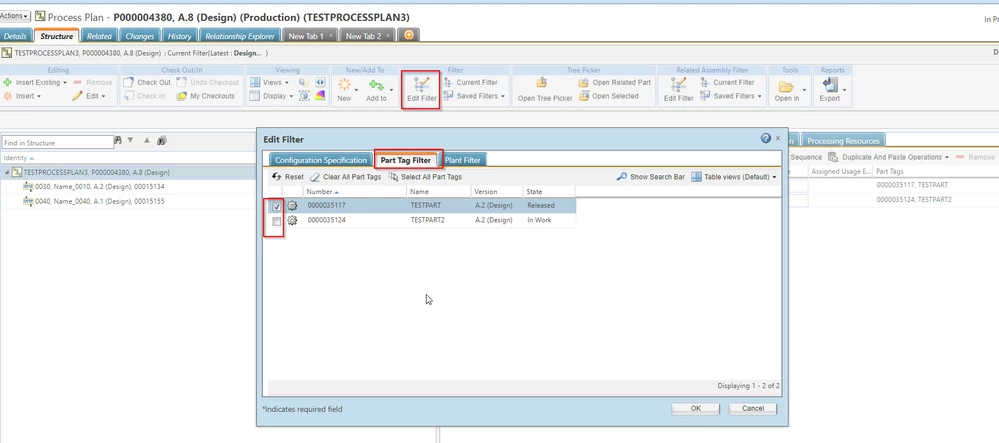Check the checkbox for 0000035124

[x=277, y=221]
